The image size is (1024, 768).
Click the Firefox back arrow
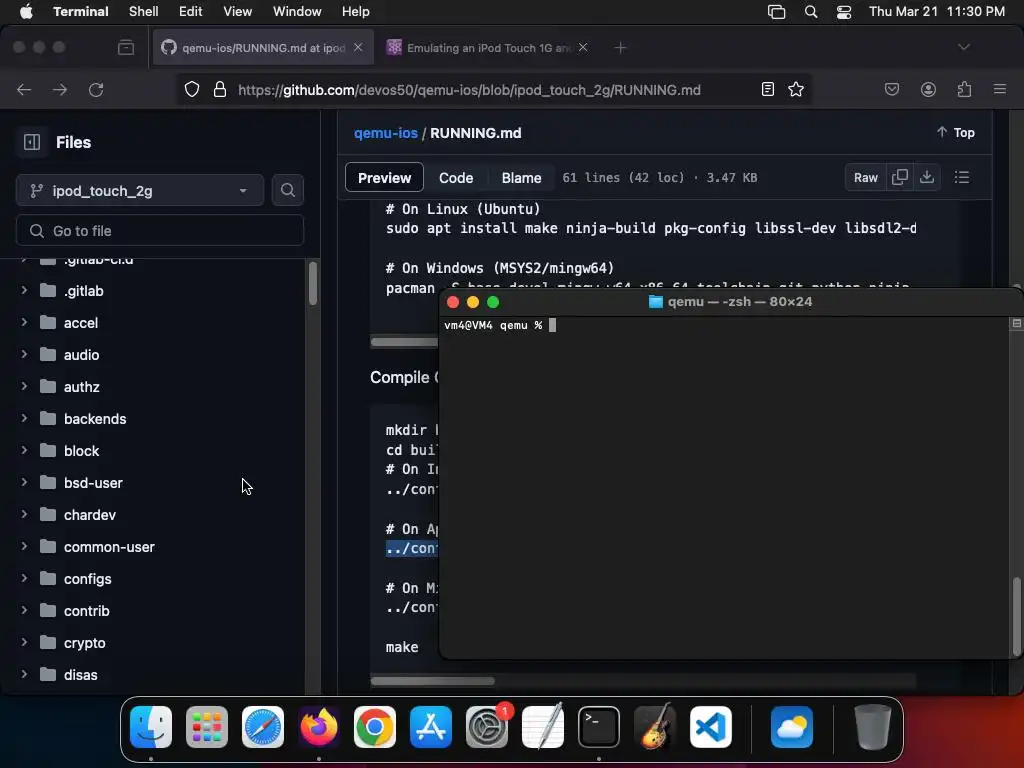coord(24,89)
